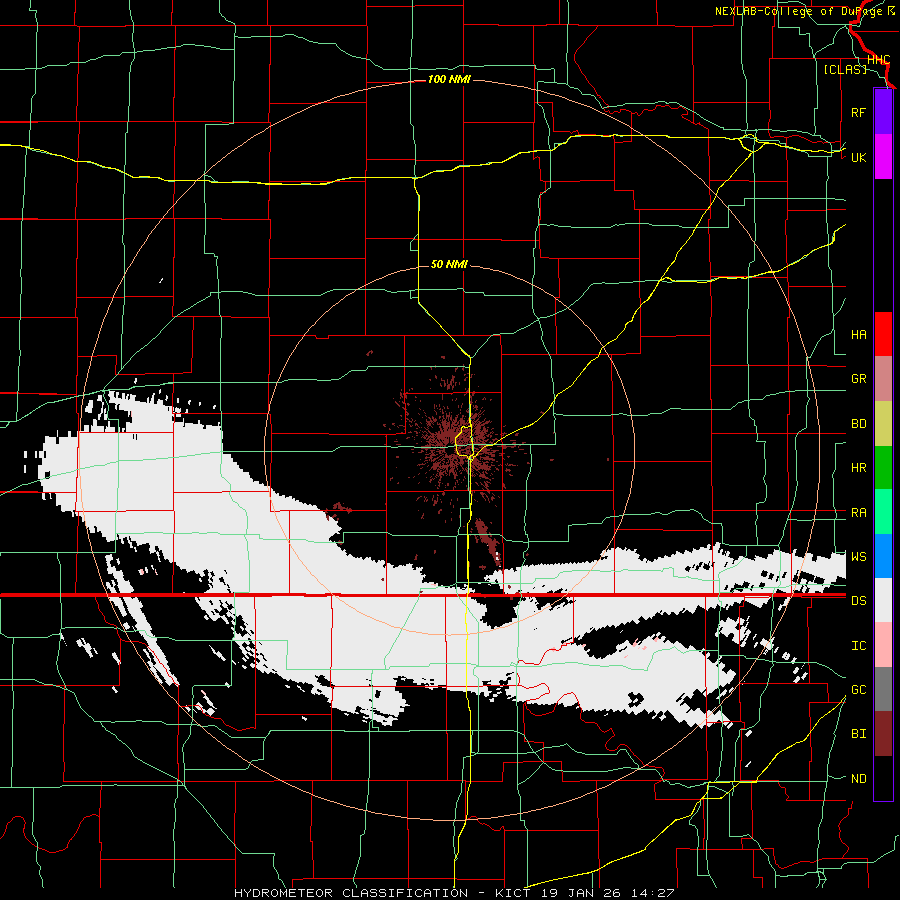Click the NEXLAB-College of DuPage credit text
900x900 pixels.
805,11
